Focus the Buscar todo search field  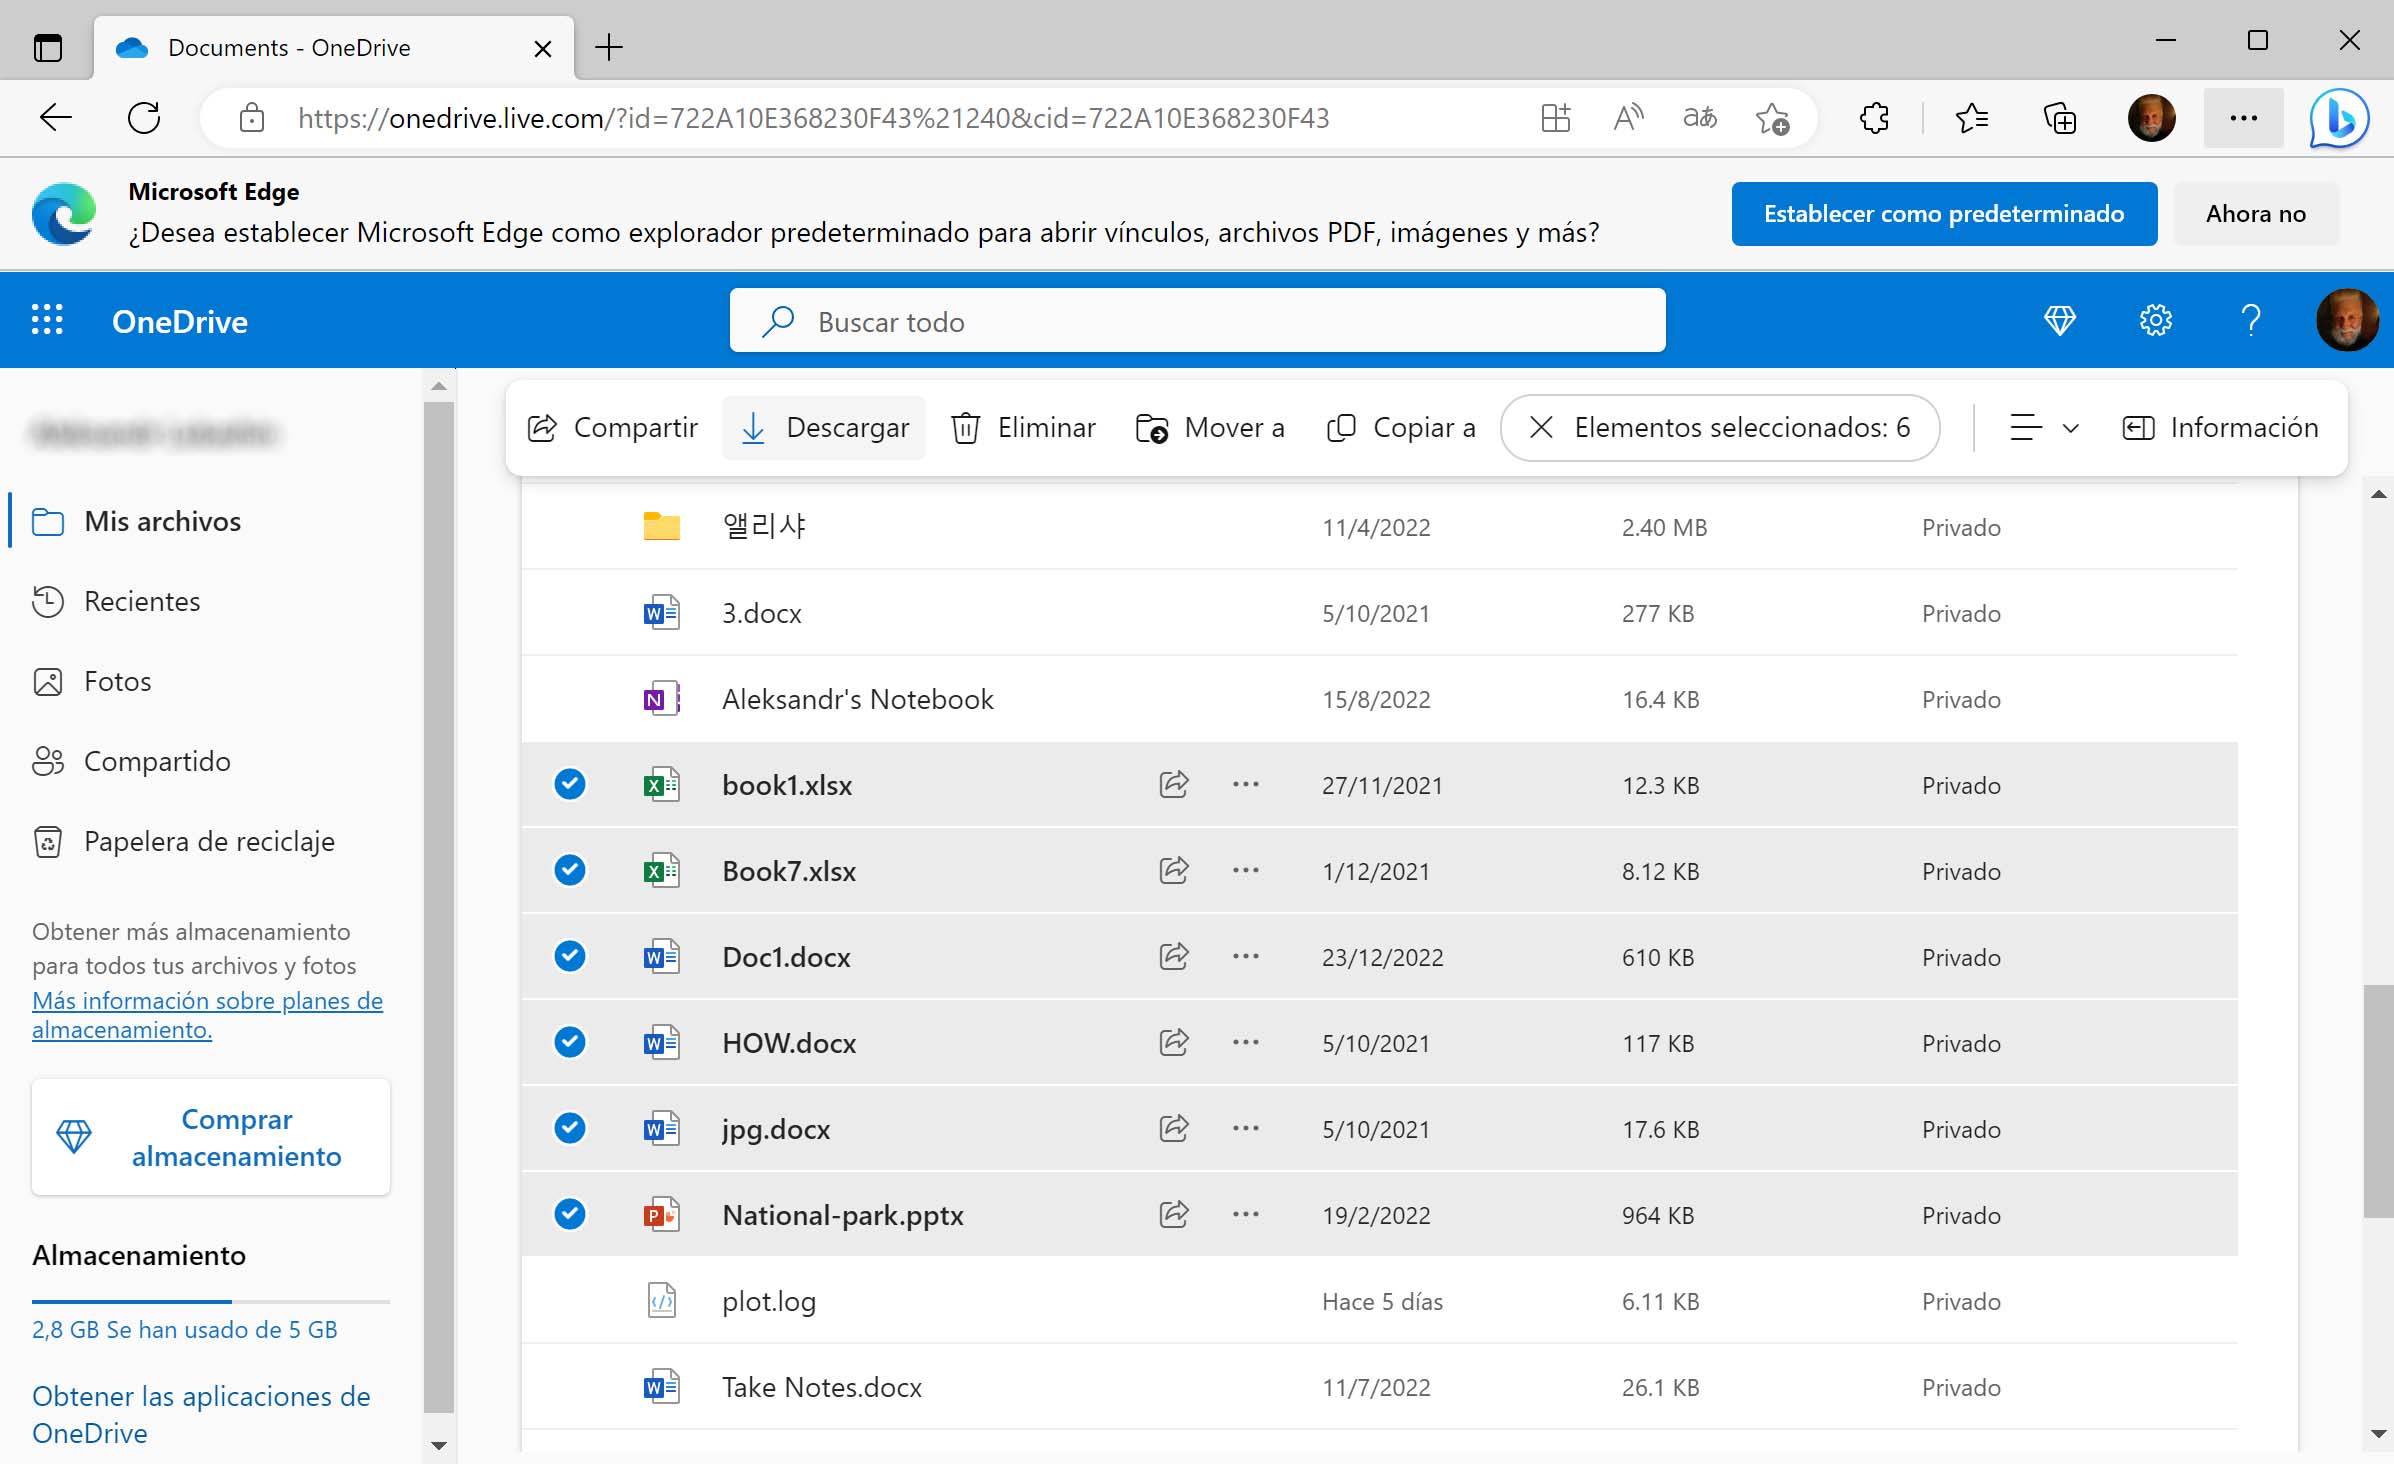[1198, 321]
